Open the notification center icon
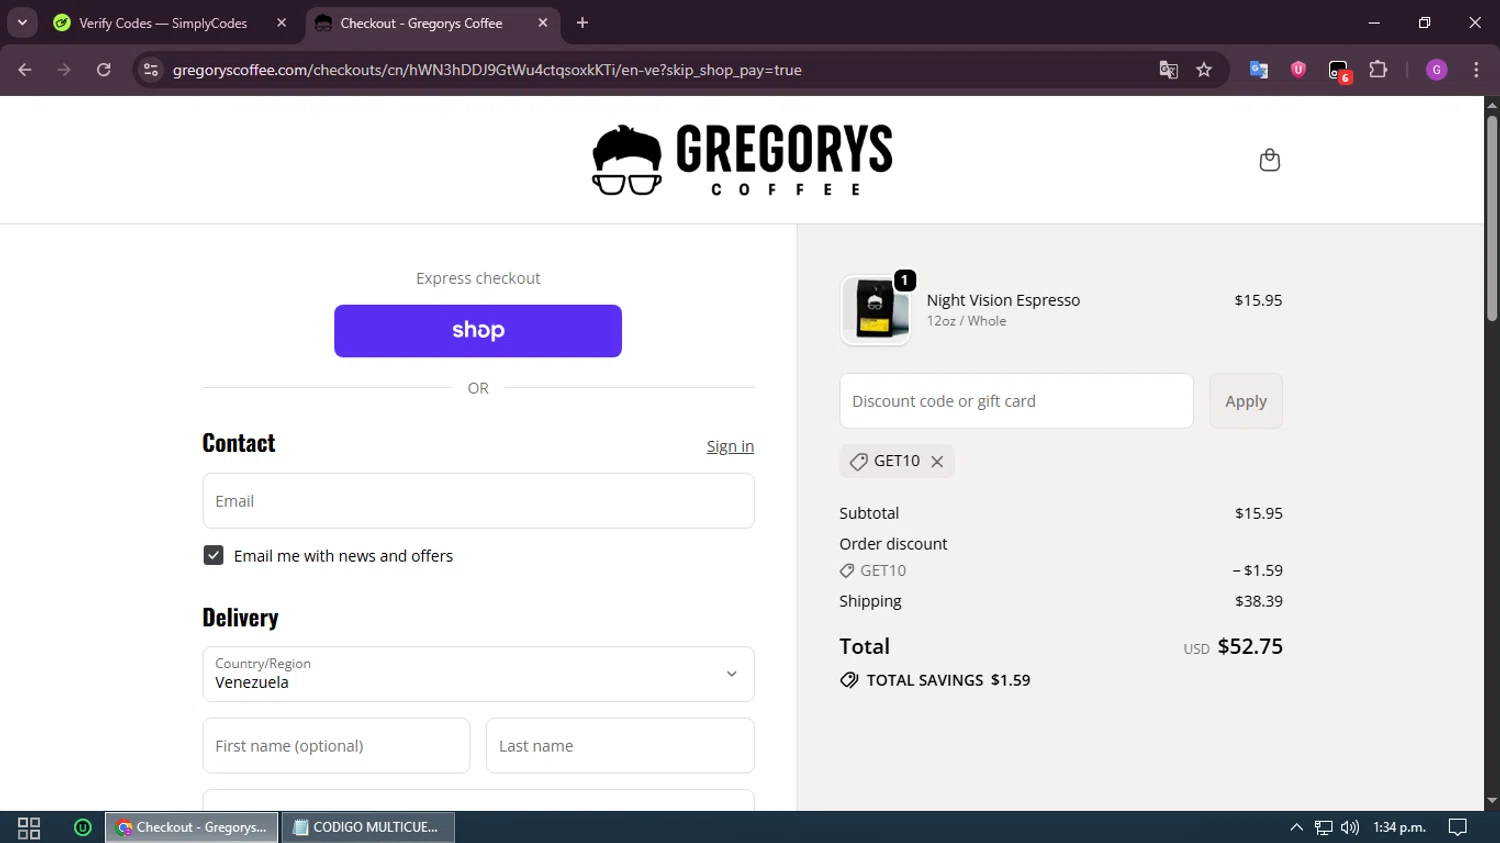 click(x=1458, y=827)
